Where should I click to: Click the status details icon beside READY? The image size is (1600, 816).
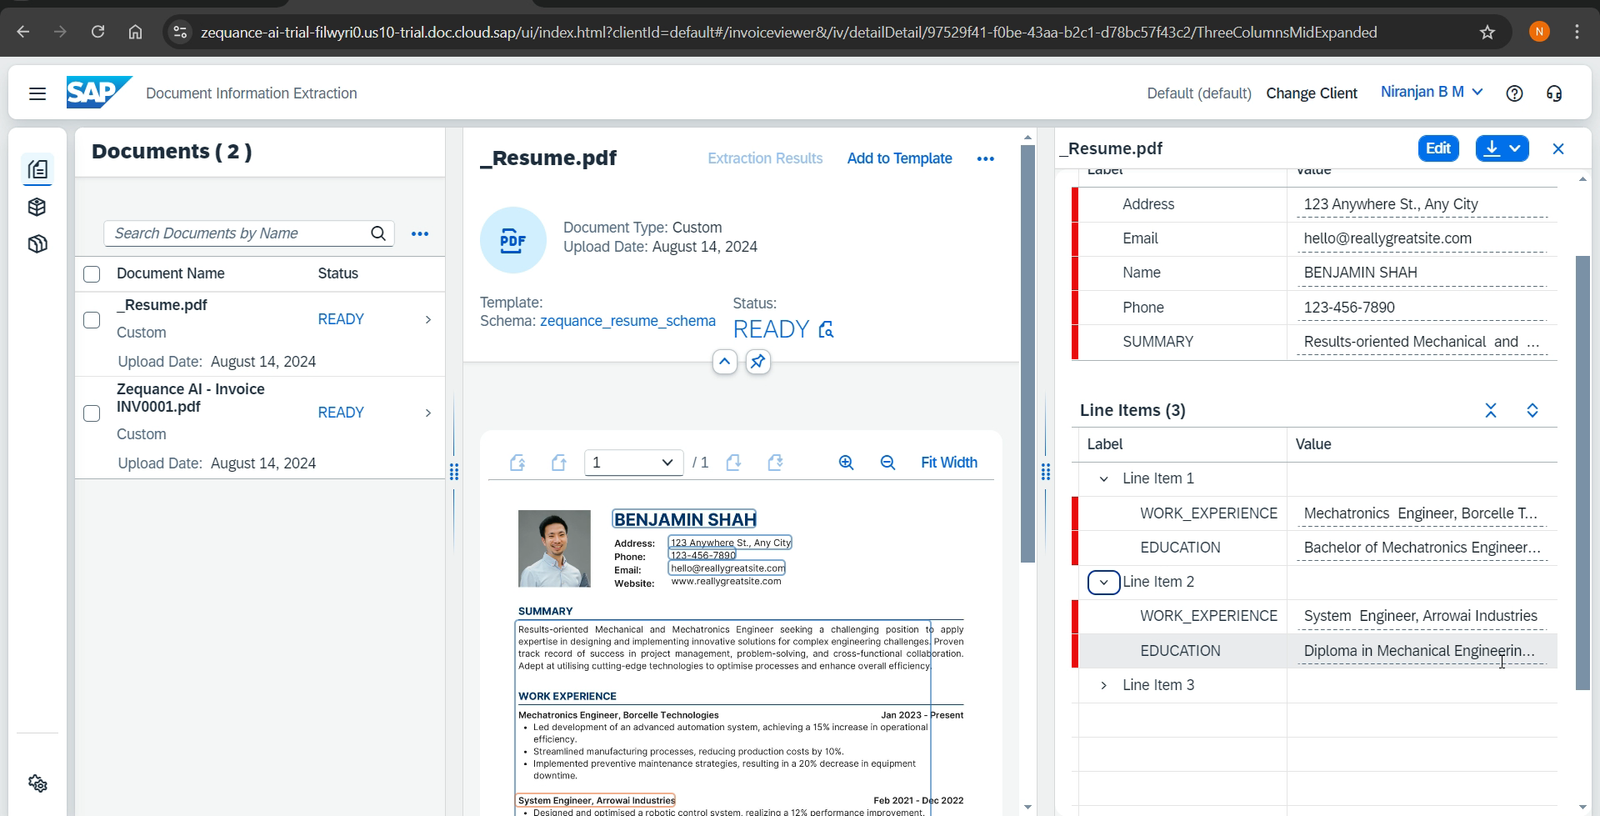(x=826, y=329)
